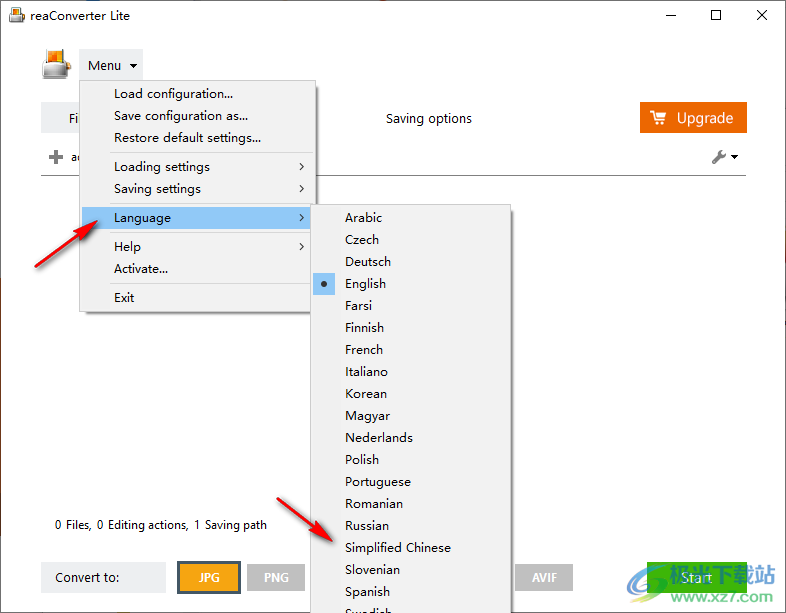The image size is (786, 613).
Task: Close the reaConverter Lite window
Action: tap(761, 16)
